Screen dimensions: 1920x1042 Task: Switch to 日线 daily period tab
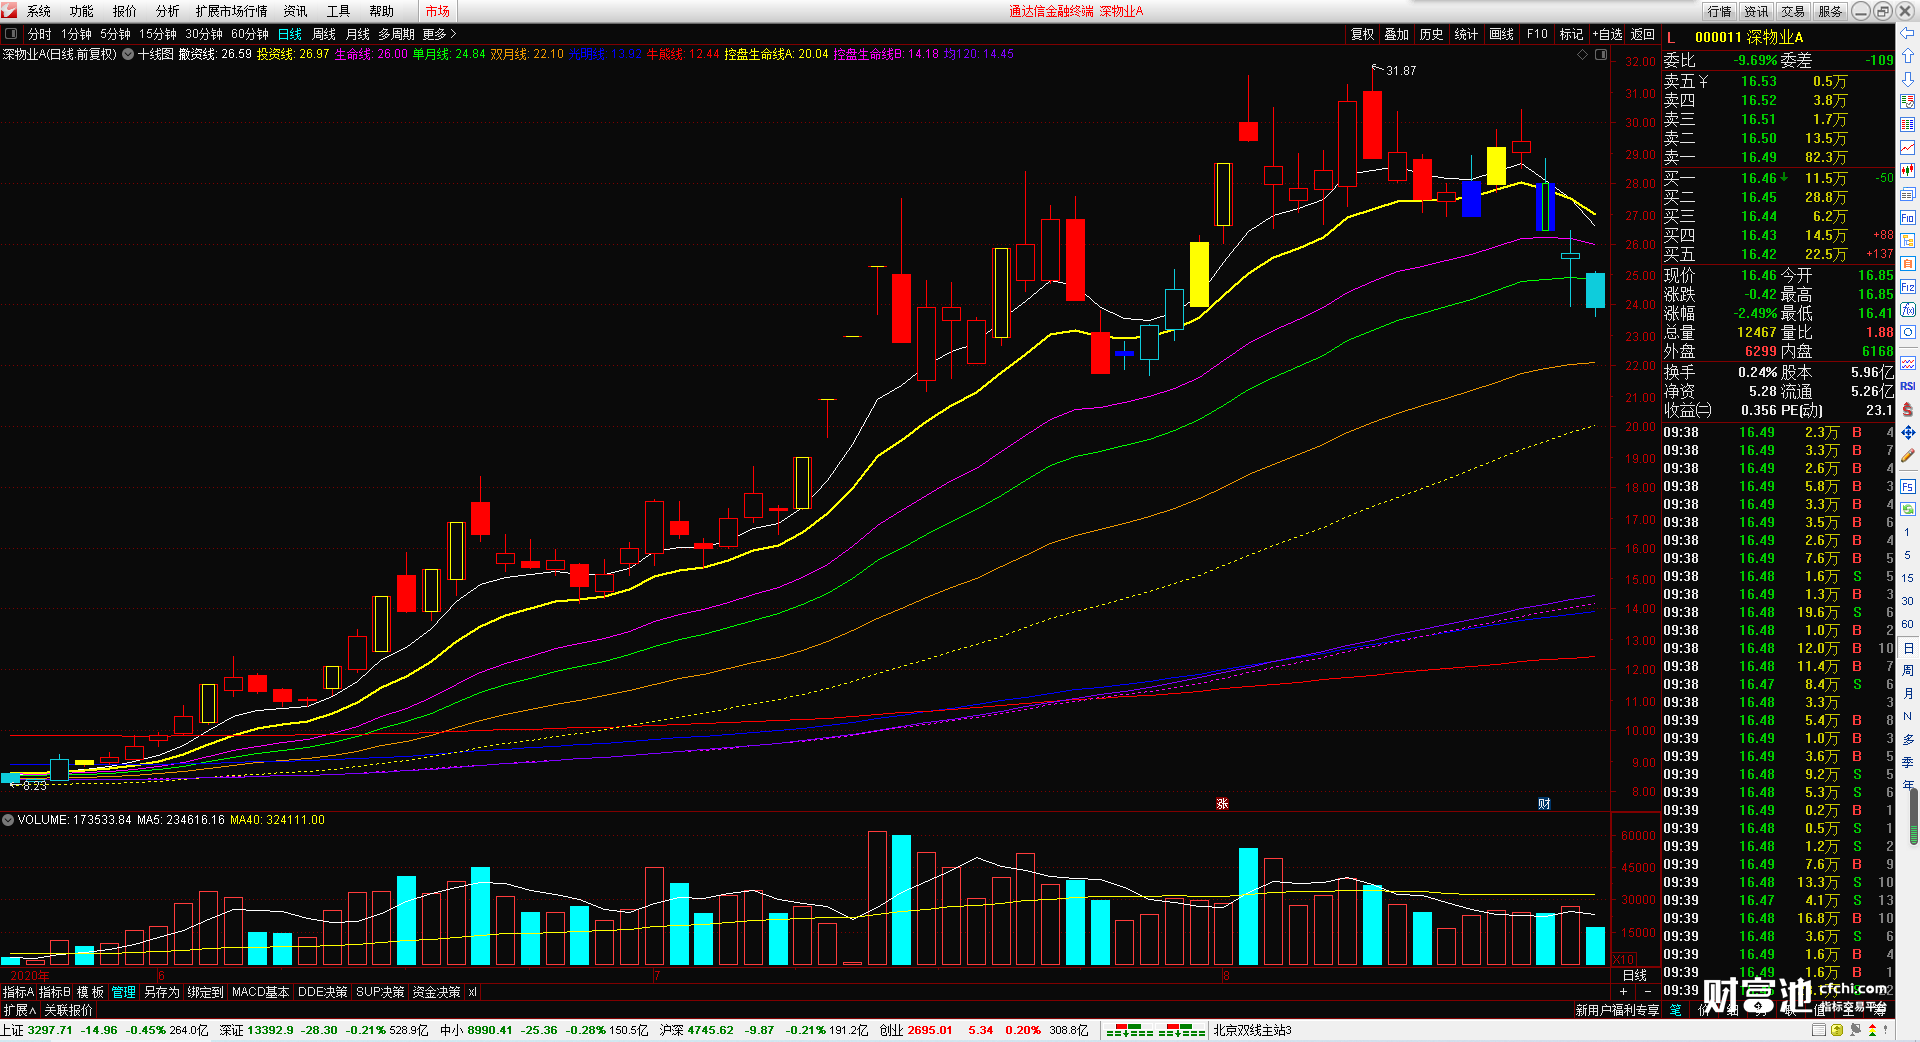[289, 34]
